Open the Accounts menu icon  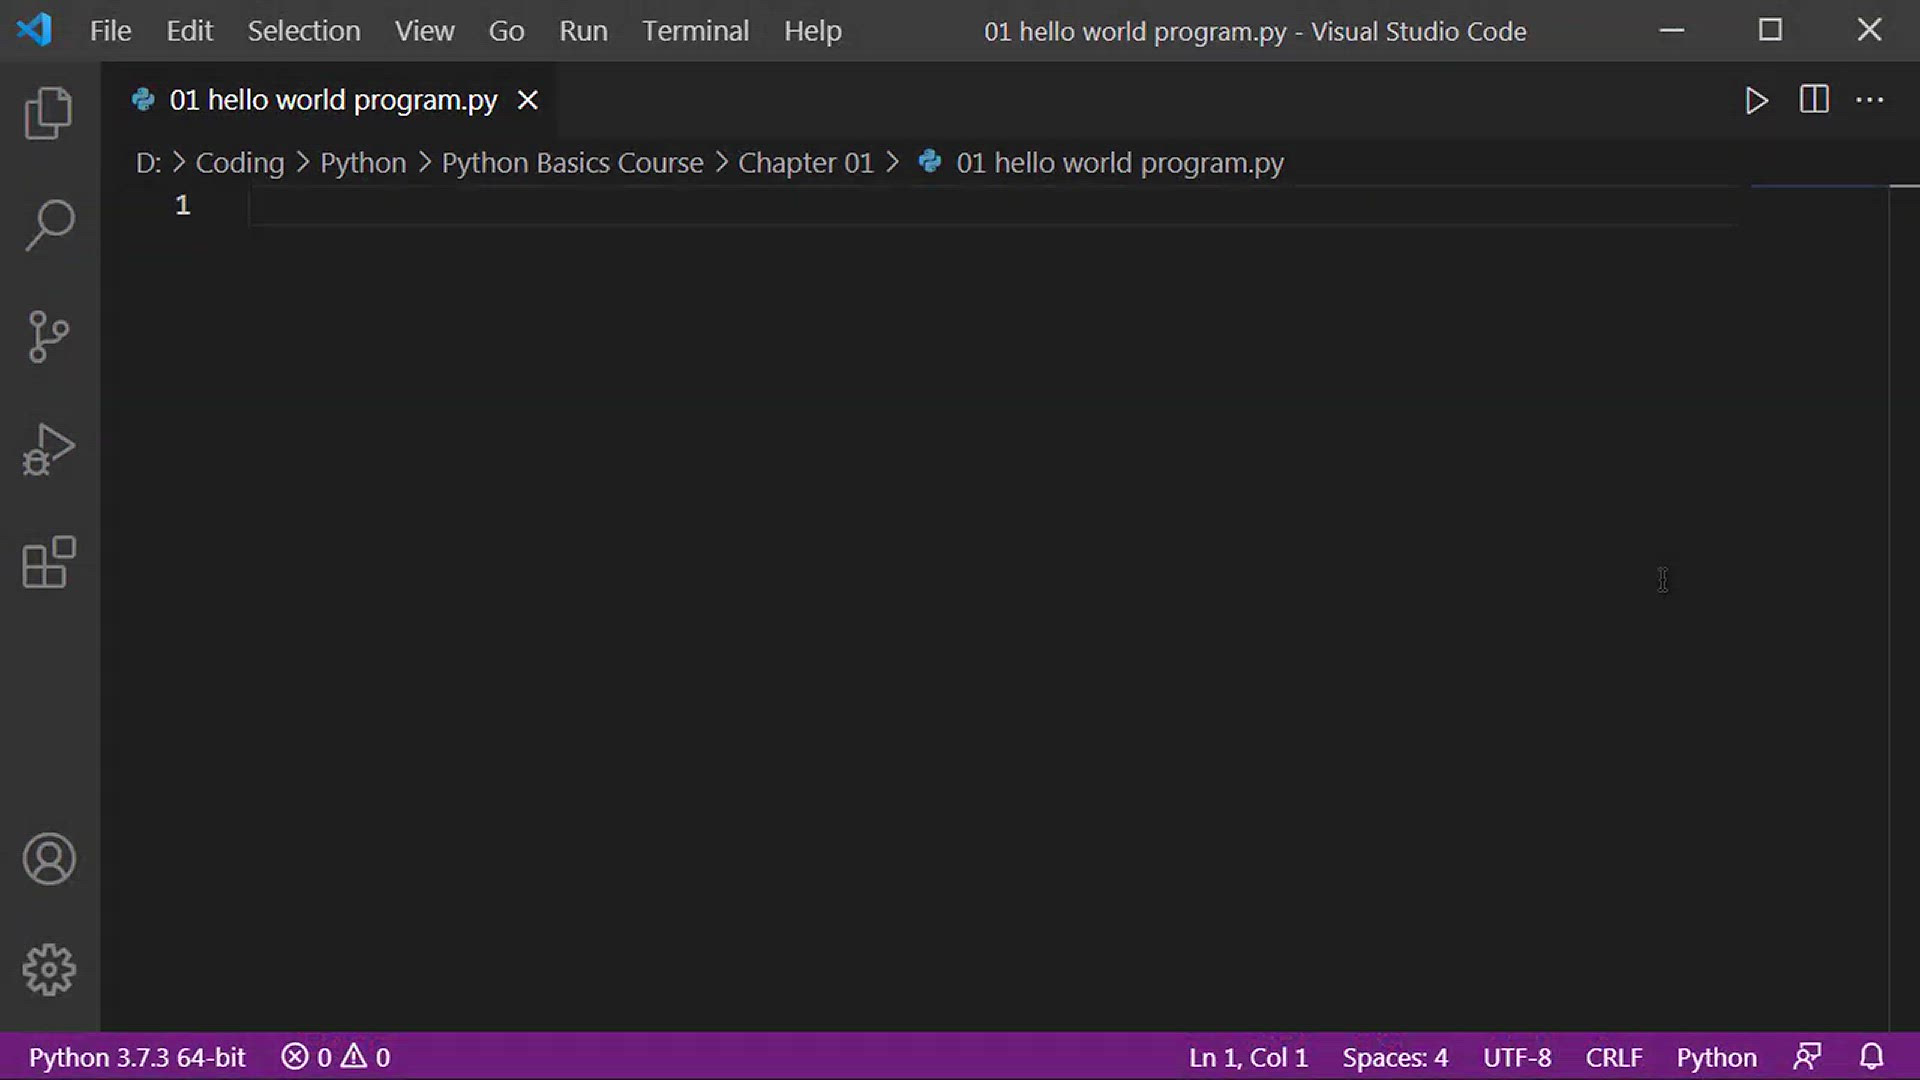point(48,859)
